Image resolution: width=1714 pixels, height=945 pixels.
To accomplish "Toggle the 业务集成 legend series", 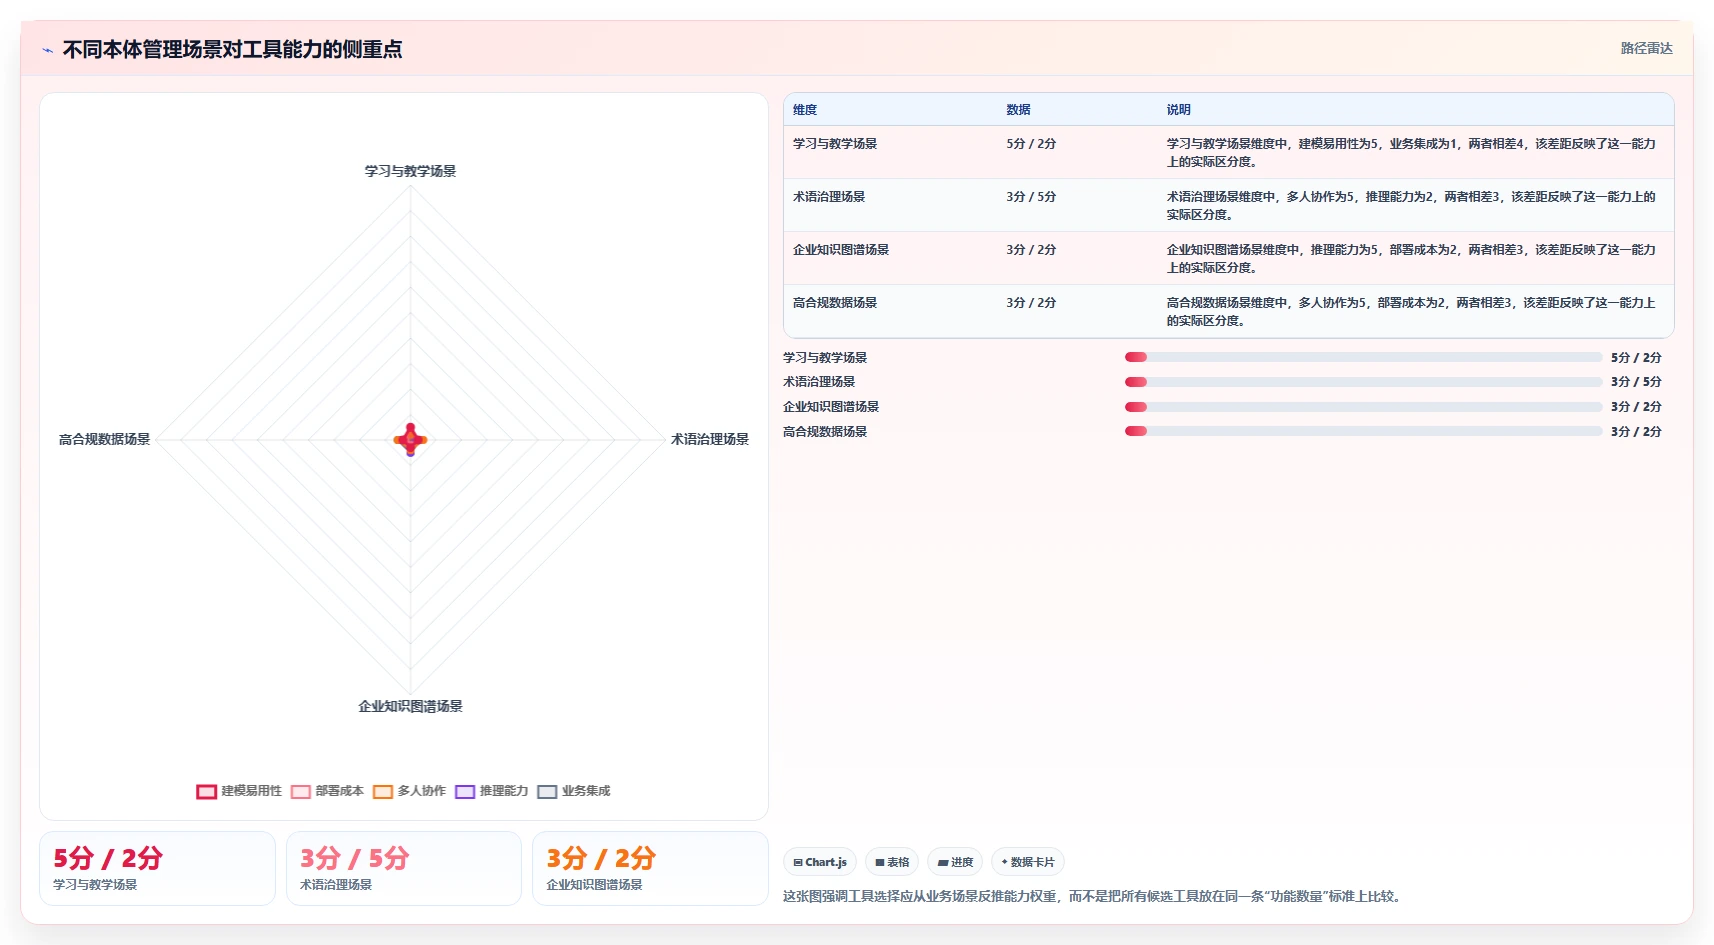I will pyautogui.click(x=573, y=791).
